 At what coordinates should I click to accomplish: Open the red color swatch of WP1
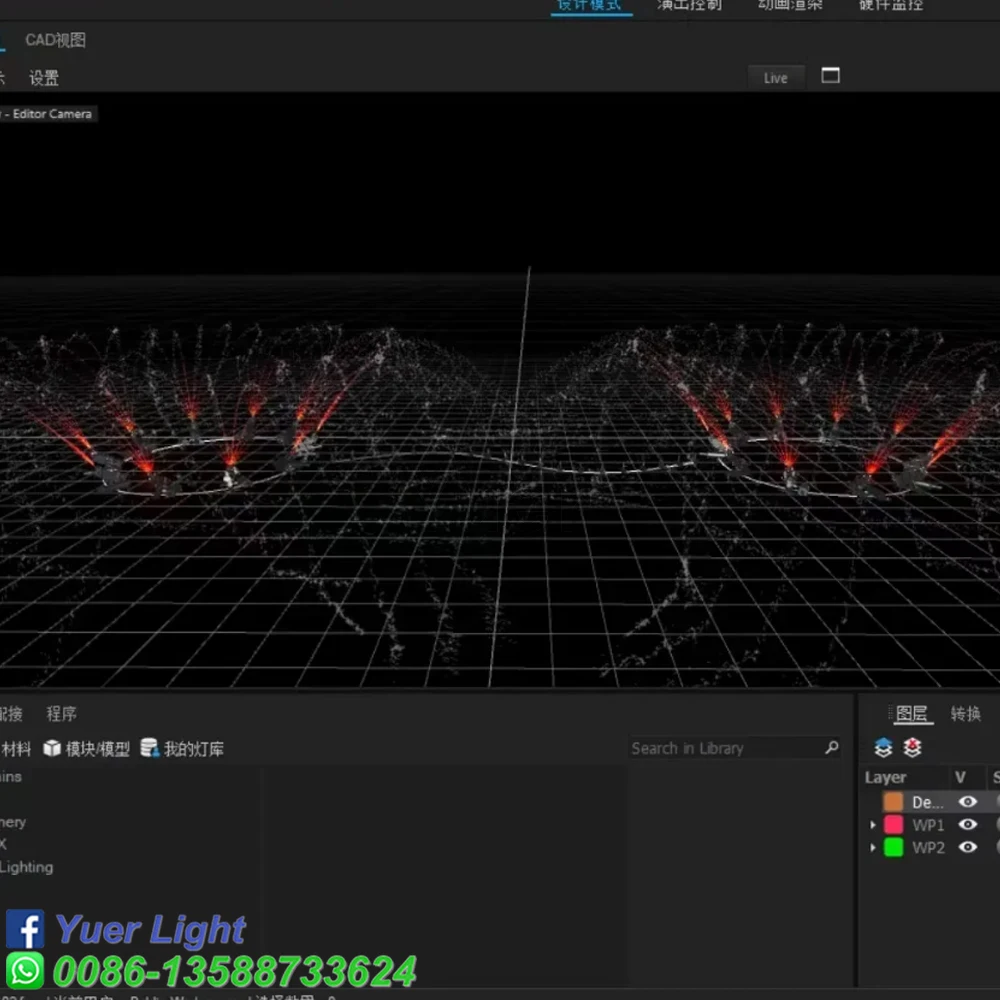pos(893,825)
